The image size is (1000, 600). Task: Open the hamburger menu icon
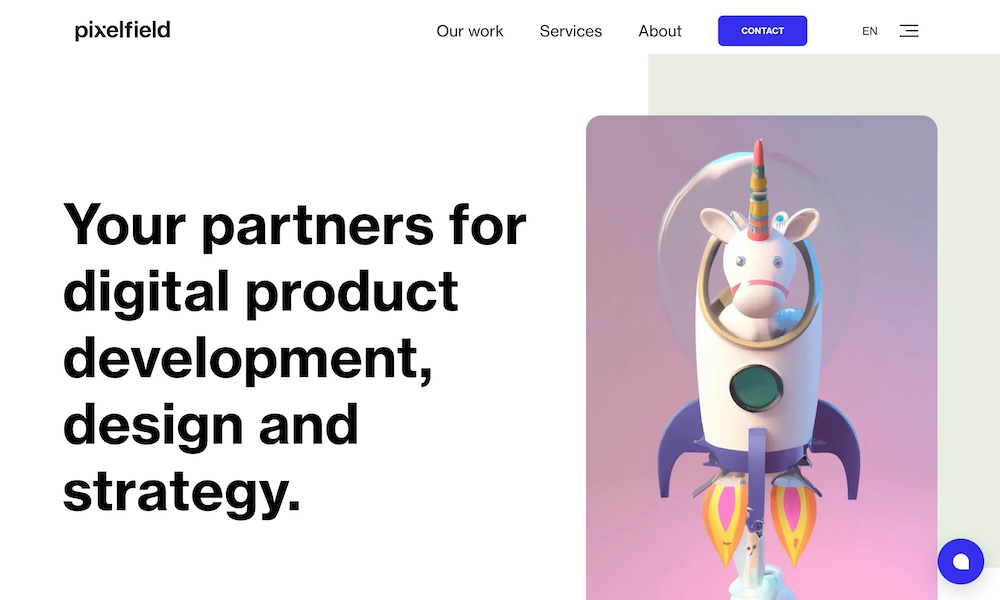[x=909, y=31]
